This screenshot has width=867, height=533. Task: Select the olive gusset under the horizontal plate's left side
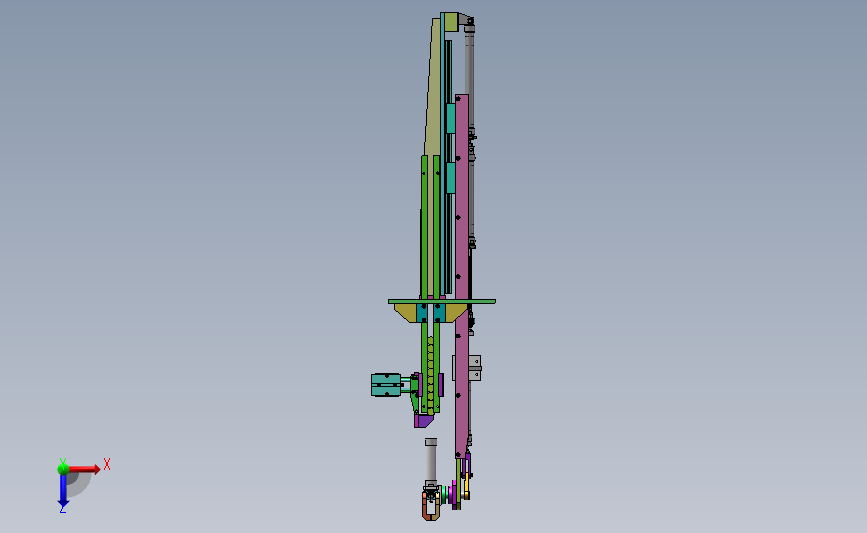(405, 313)
